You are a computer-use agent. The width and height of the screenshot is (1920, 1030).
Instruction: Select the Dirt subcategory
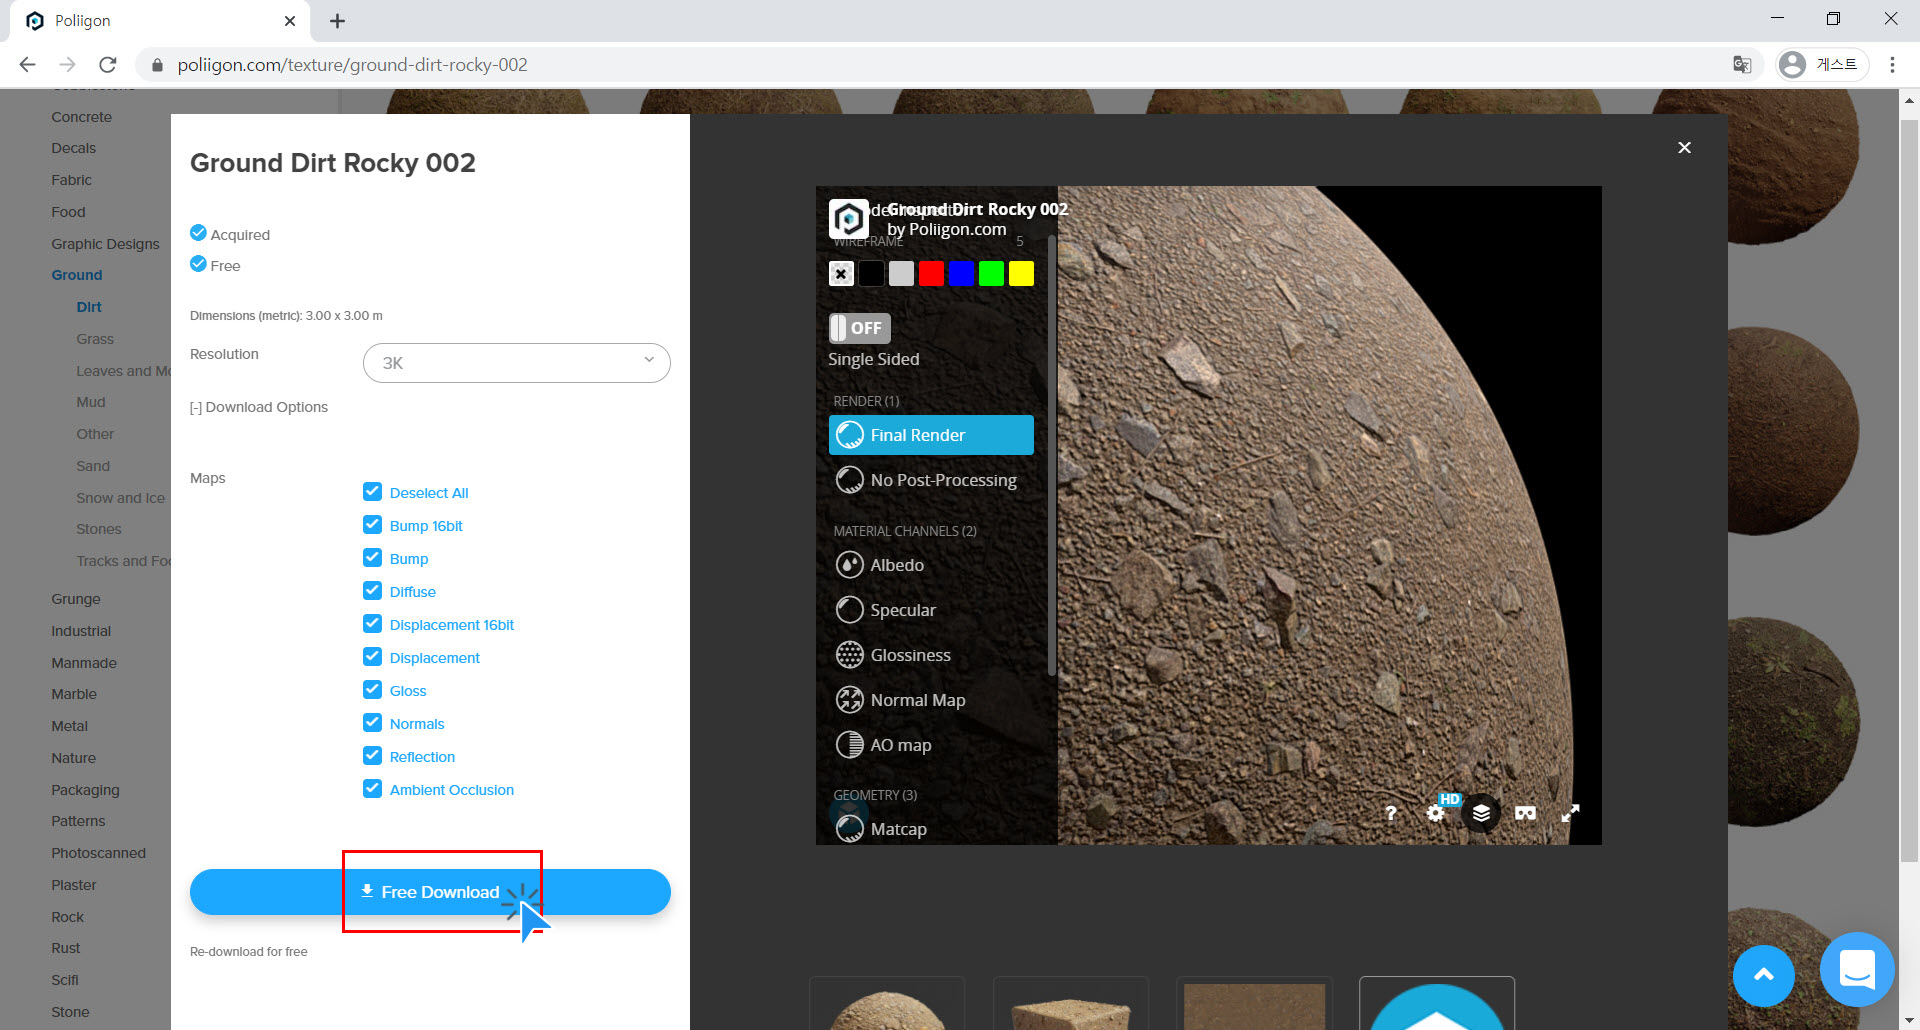(89, 307)
